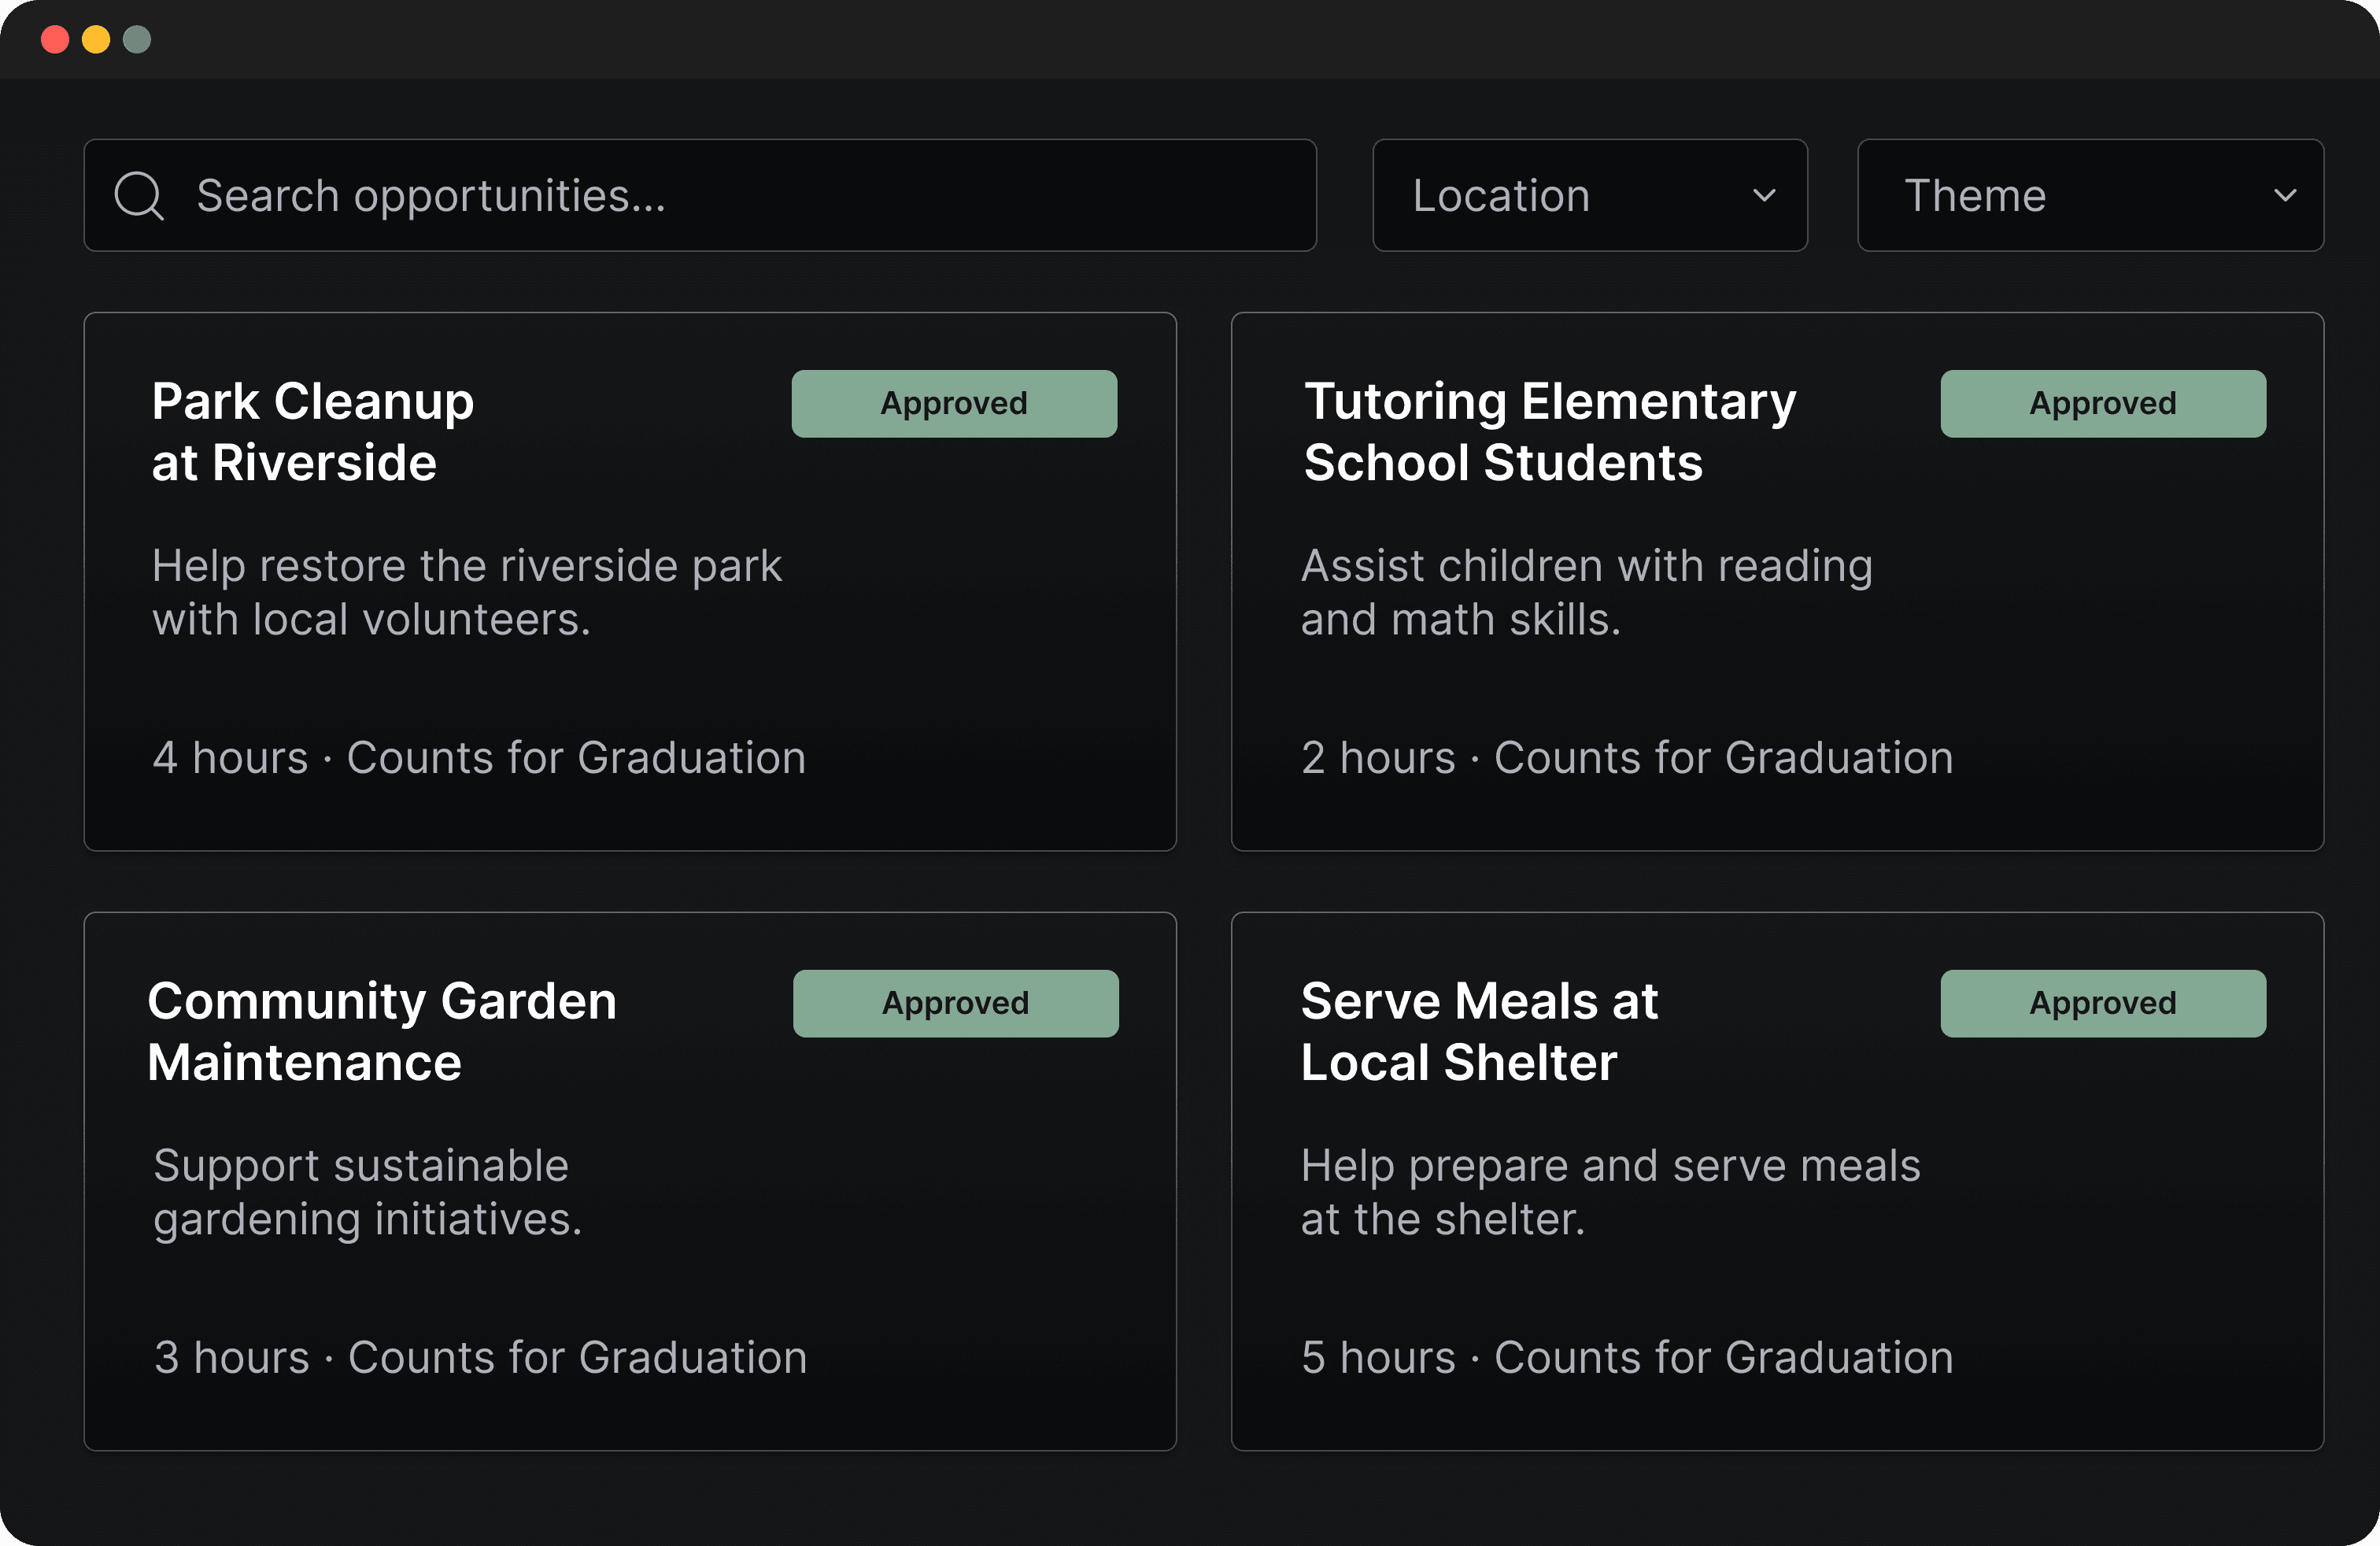Open Serve Meals at Local Shelter title

coord(1479,1031)
